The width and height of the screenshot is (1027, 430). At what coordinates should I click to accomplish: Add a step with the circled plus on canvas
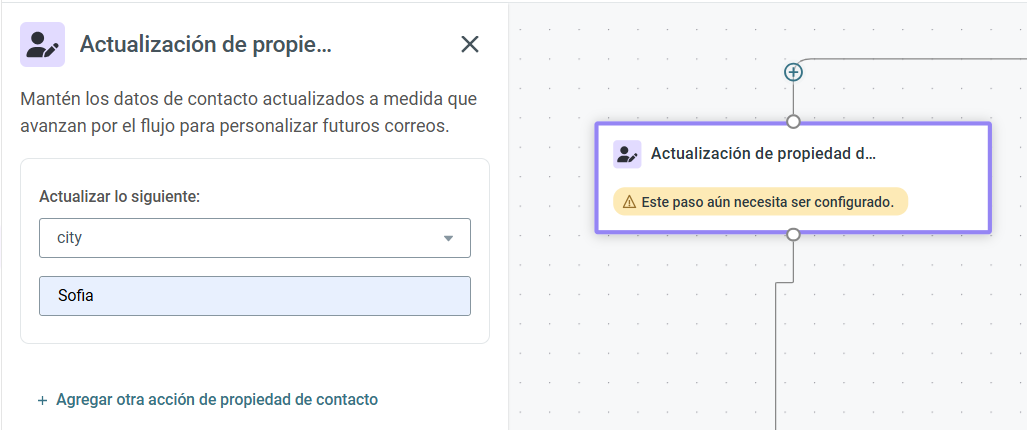[793, 72]
